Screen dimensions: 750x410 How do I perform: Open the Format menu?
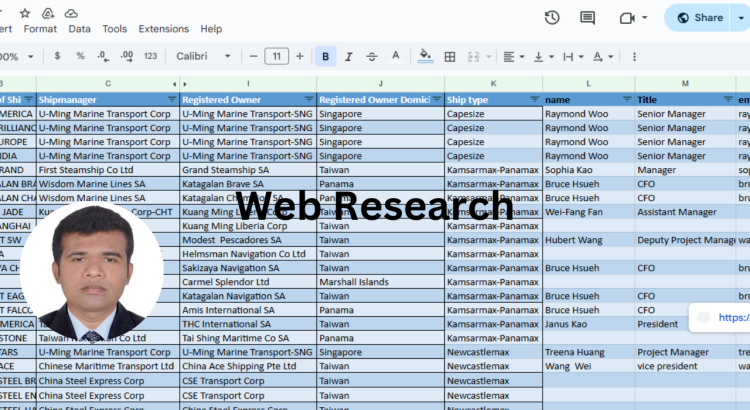tap(40, 29)
